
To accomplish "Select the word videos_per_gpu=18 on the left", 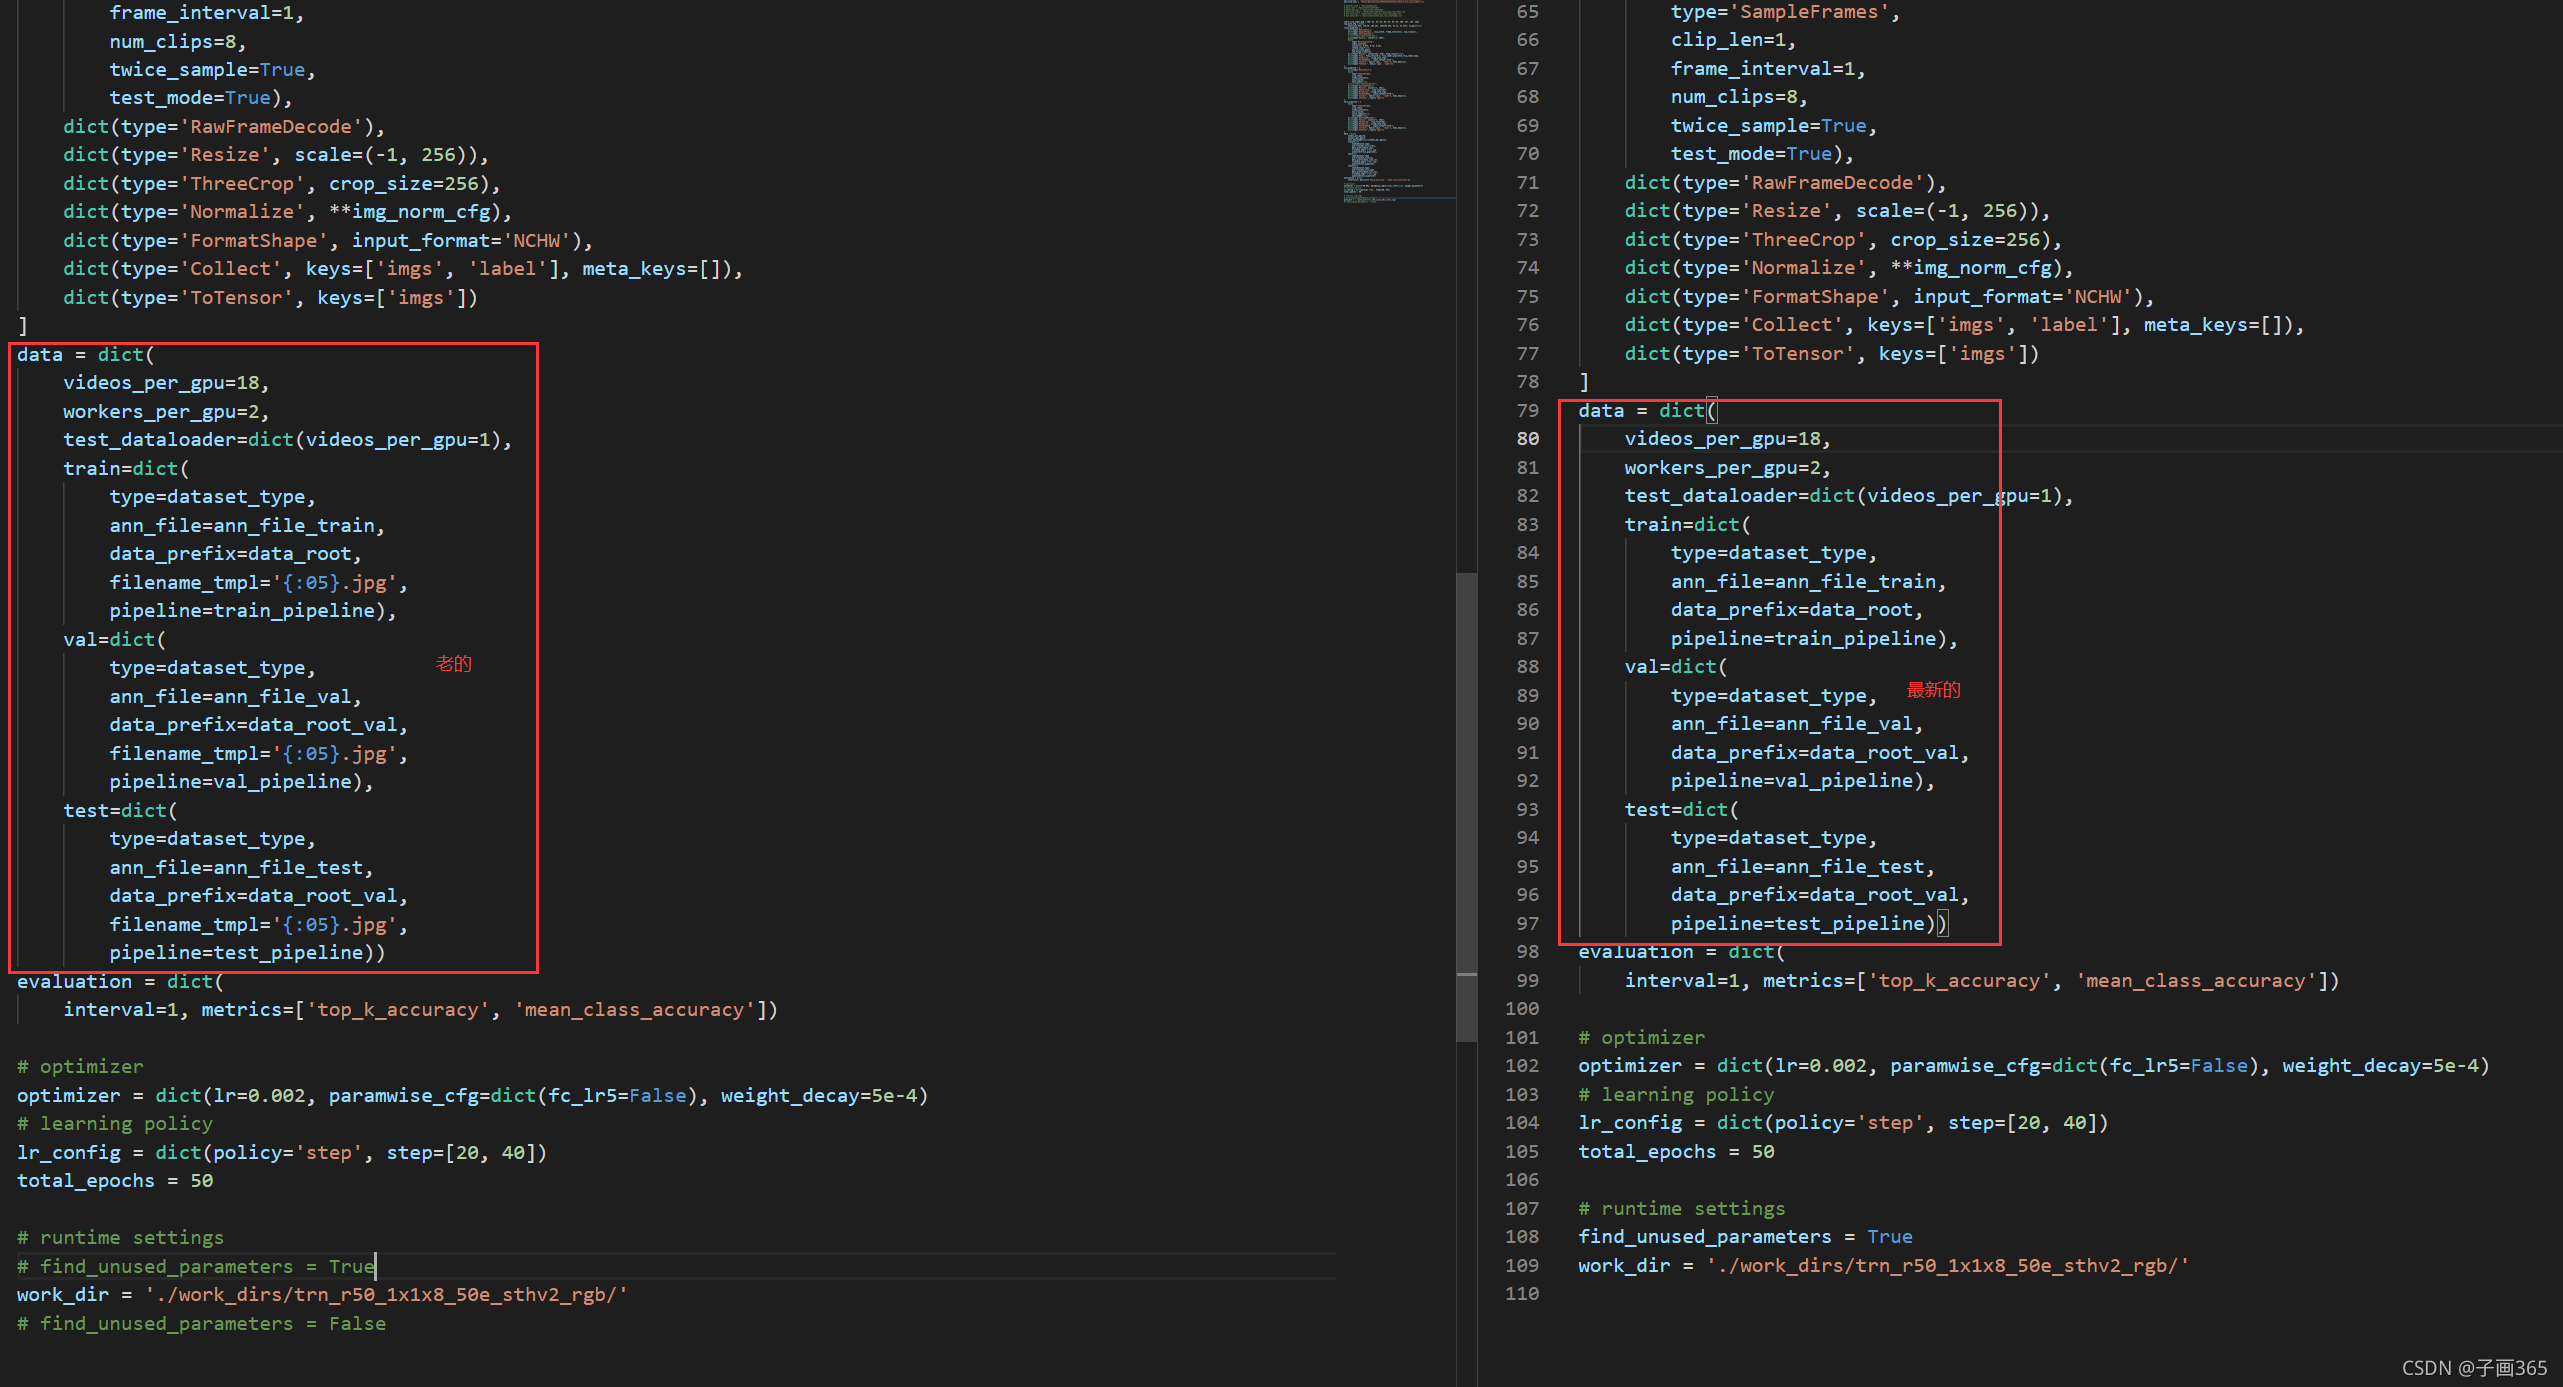I will coord(166,382).
